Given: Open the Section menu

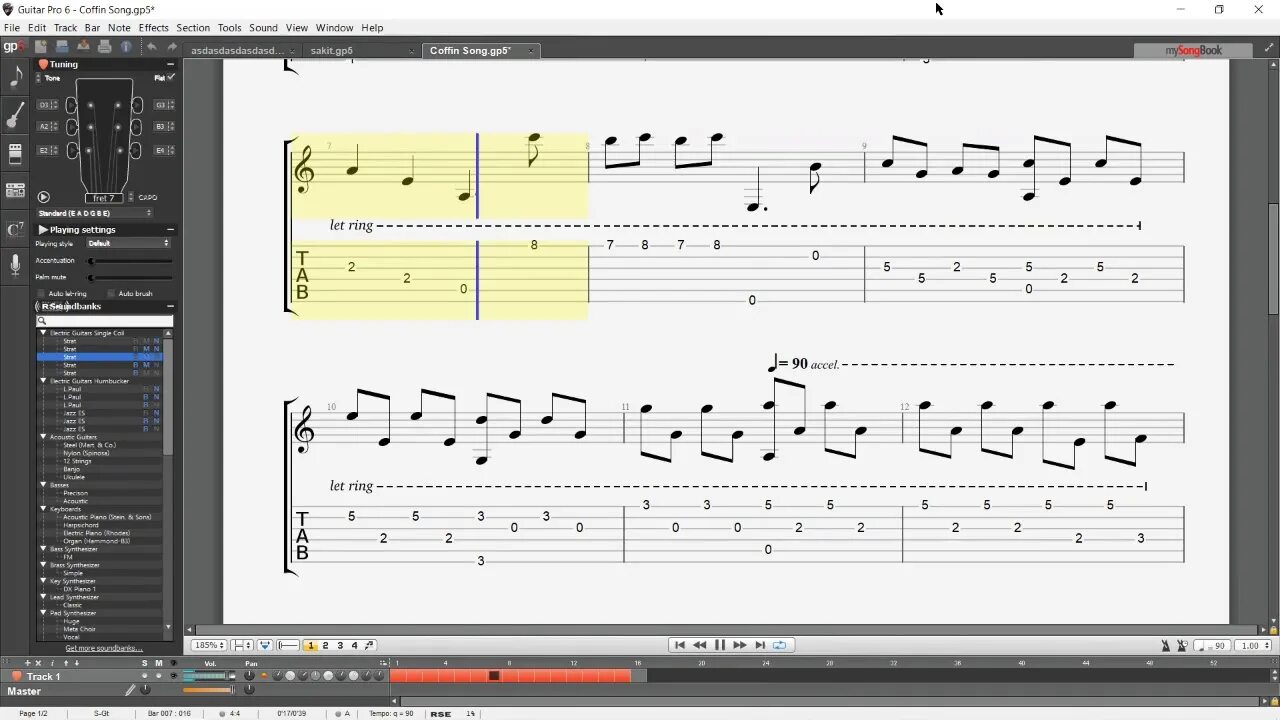Looking at the screenshot, I should point(193,28).
